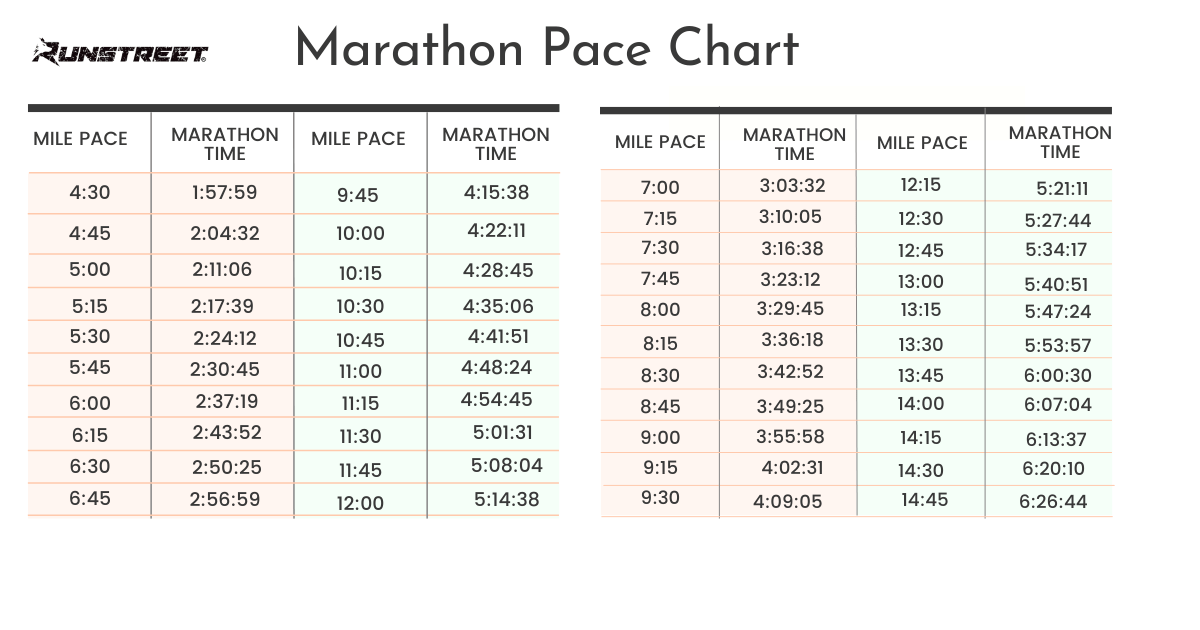Viewport: 1200px width, 630px height.
Task: Select marathon time 4:09:05
Action: [x=788, y=501]
